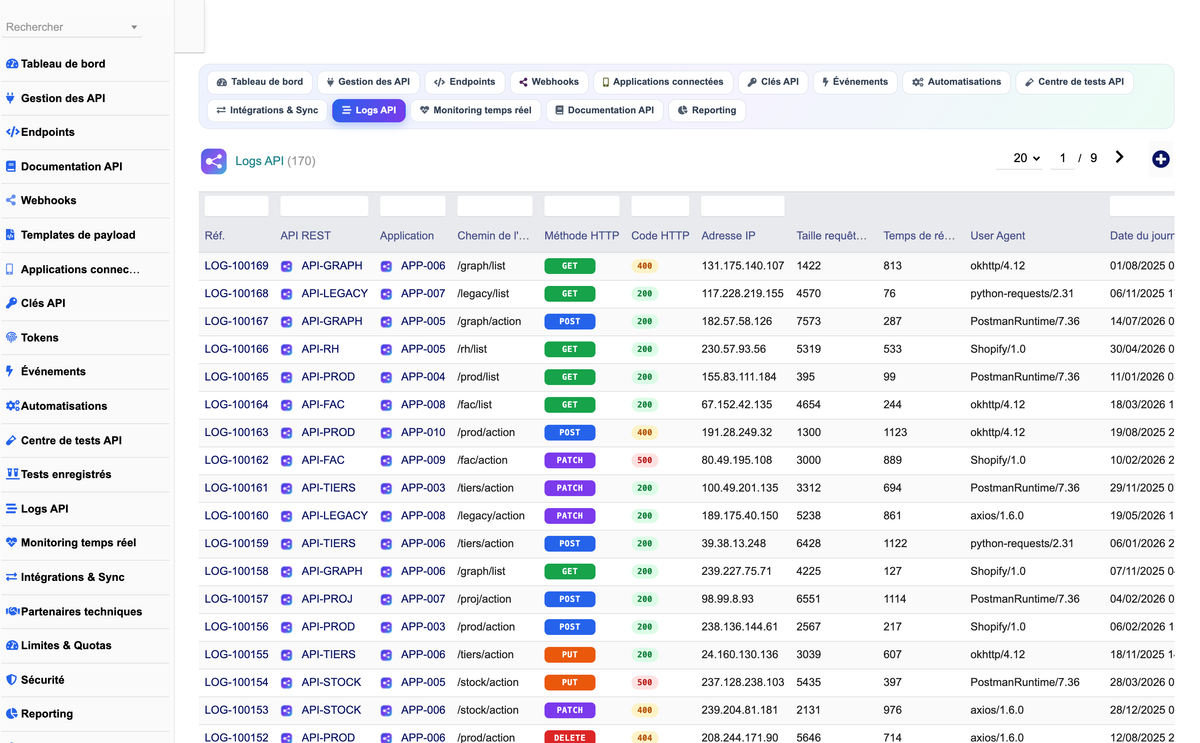Open APP-004 application link
Screen dimensions: 1200x743
[x=423, y=377]
